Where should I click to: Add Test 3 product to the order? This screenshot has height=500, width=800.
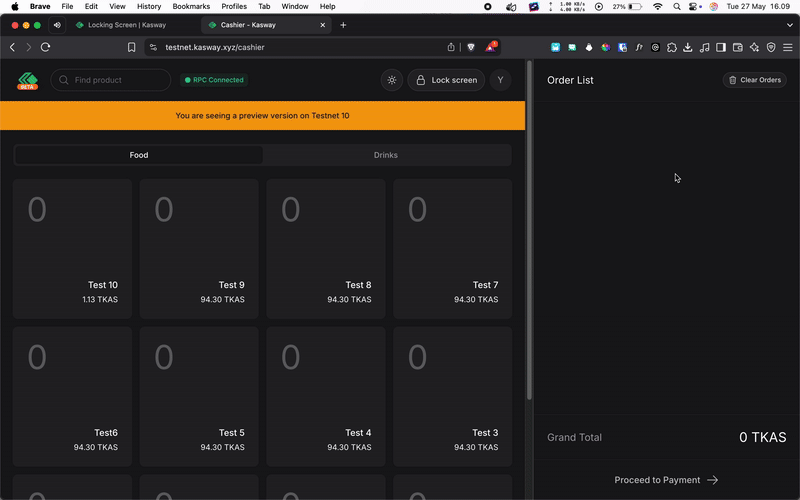[x=453, y=397]
